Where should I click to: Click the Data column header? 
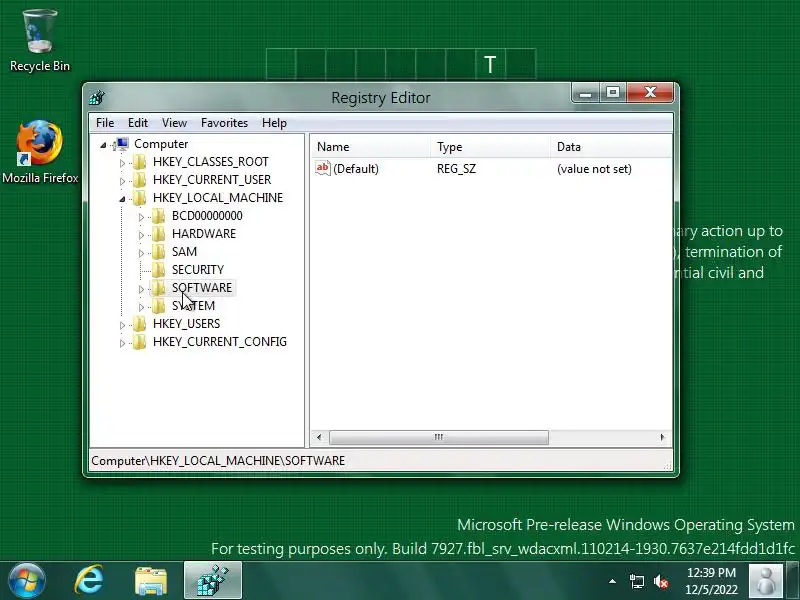pos(611,147)
